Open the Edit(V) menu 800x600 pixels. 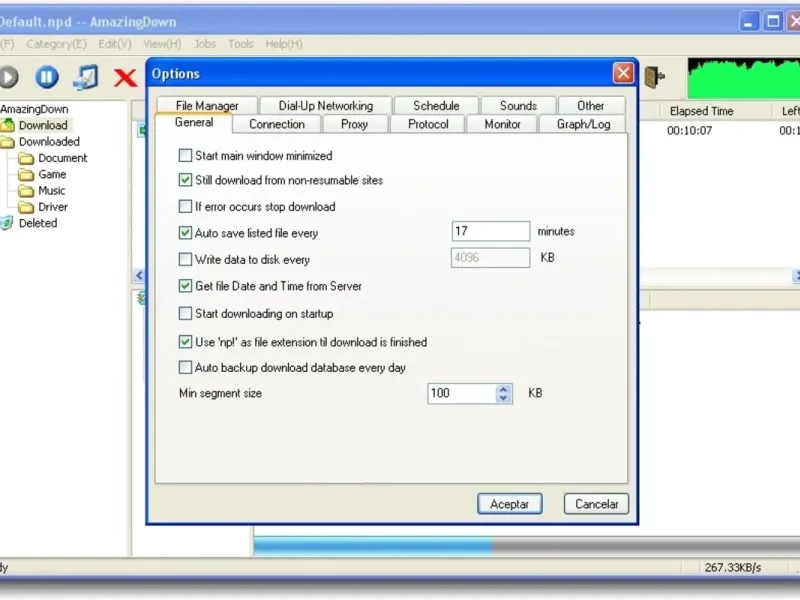point(115,44)
